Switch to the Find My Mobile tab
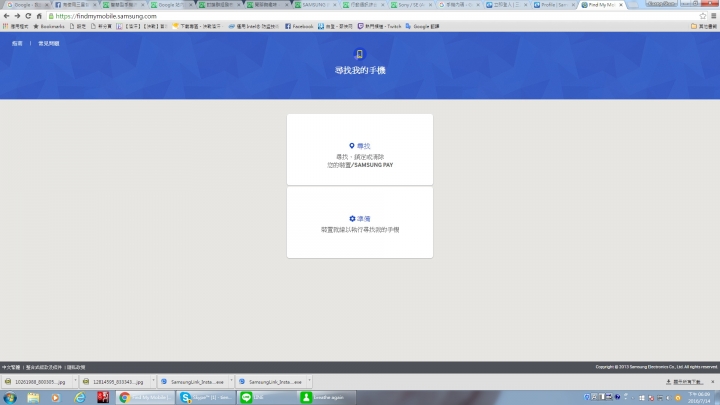Image resolution: width=720 pixels, height=405 pixels. (x=602, y=5)
